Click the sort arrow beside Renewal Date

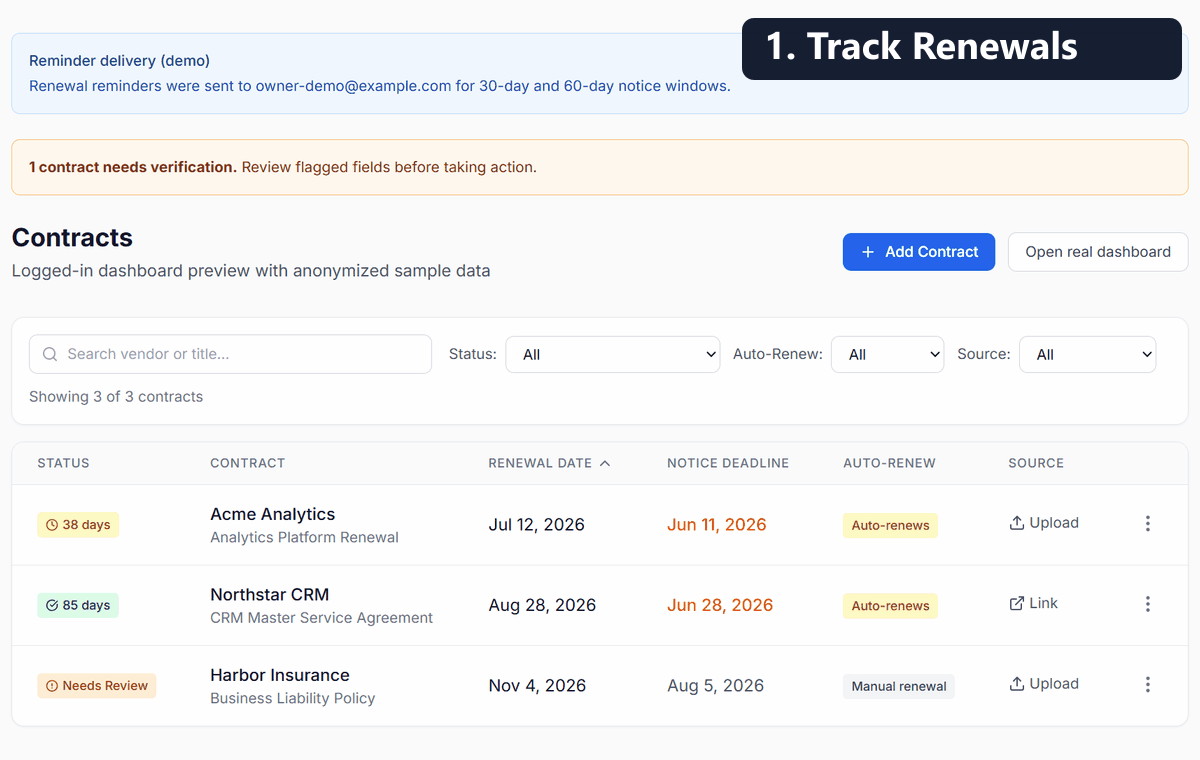coord(605,463)
